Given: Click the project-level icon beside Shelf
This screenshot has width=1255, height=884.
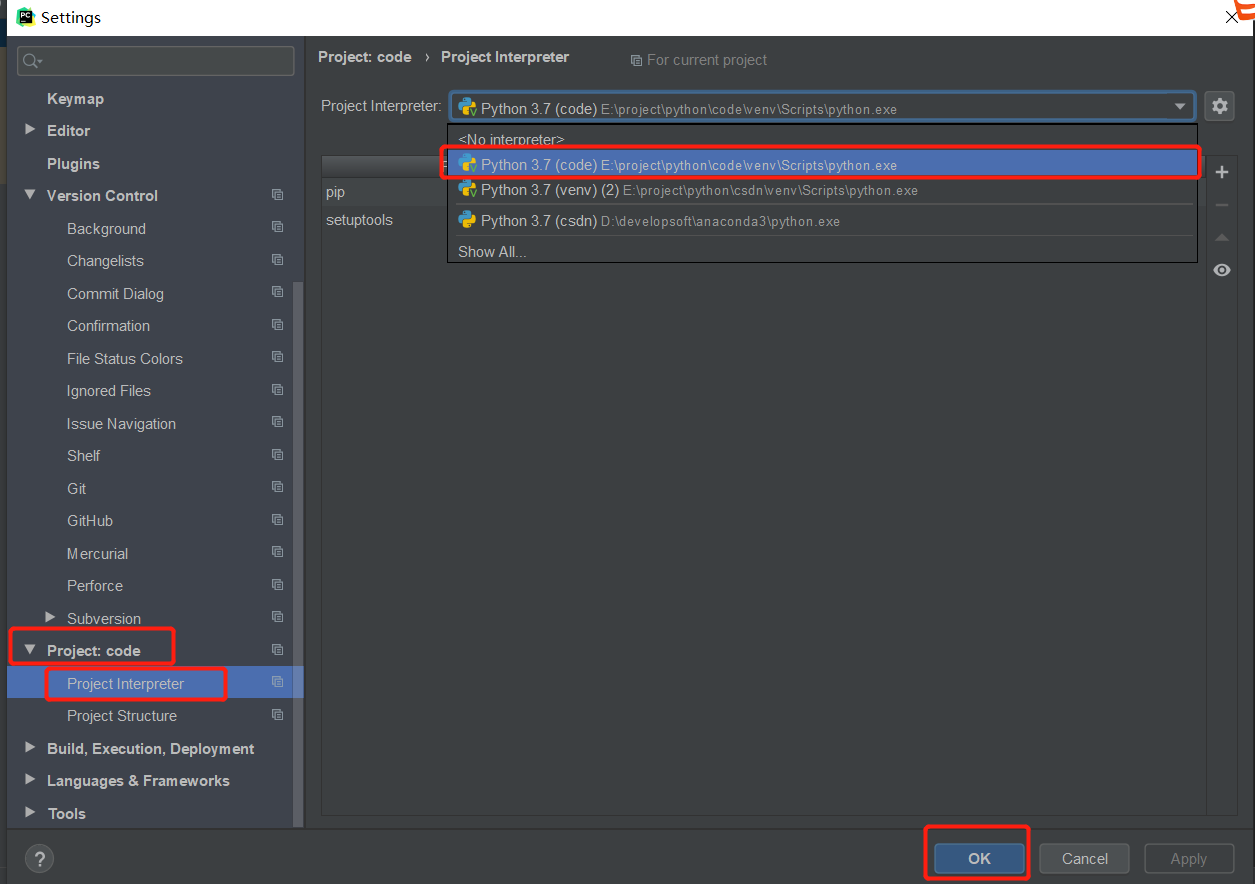Looking at the screenshot, I should pos(277,455).
